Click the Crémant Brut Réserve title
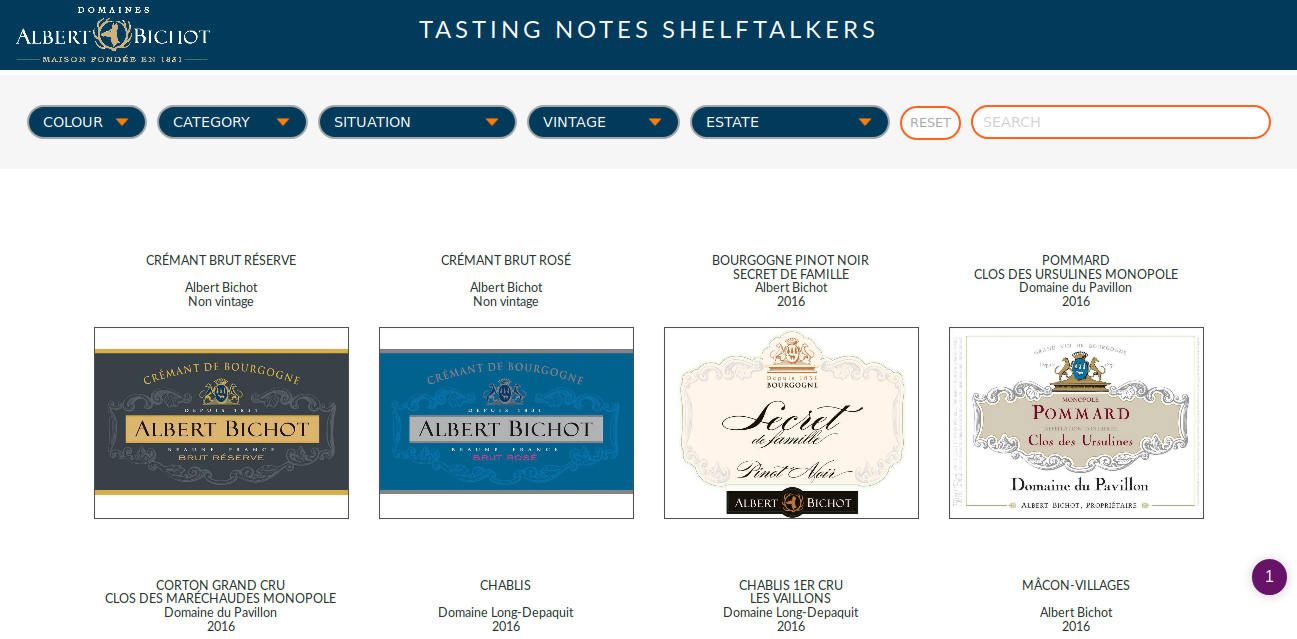 pos(221,260)
